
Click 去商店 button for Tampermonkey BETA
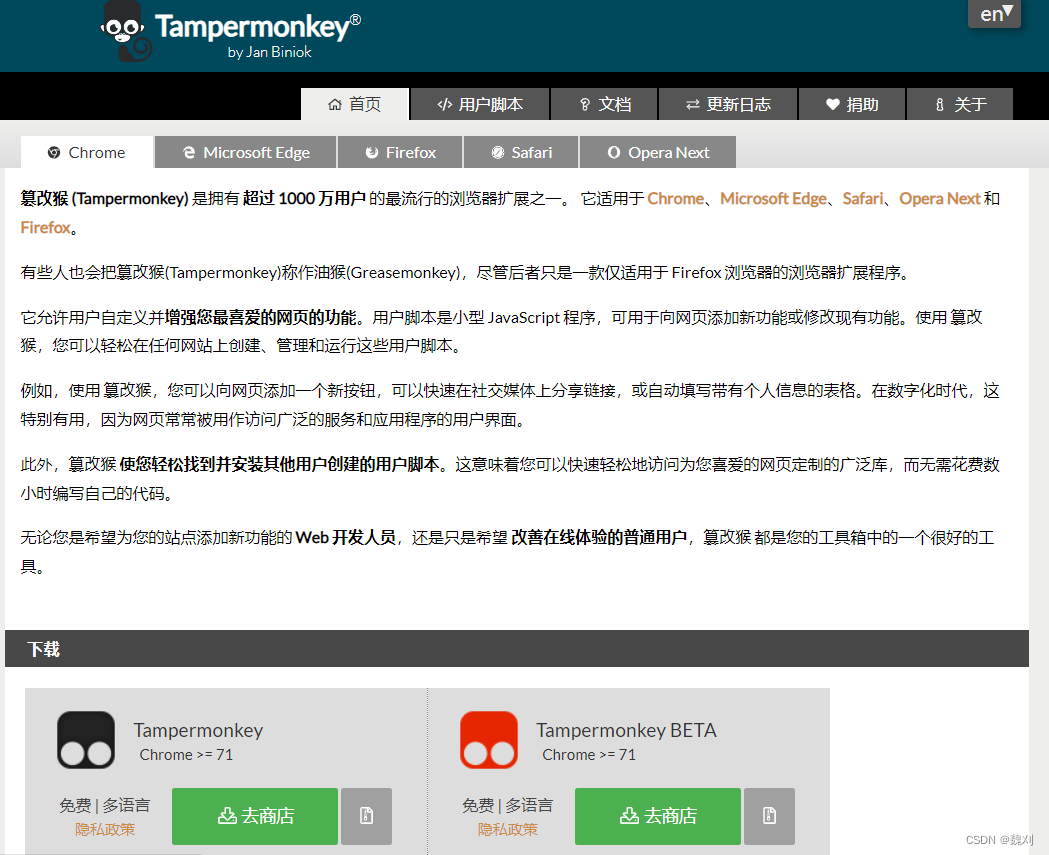(x=658, y=816)
